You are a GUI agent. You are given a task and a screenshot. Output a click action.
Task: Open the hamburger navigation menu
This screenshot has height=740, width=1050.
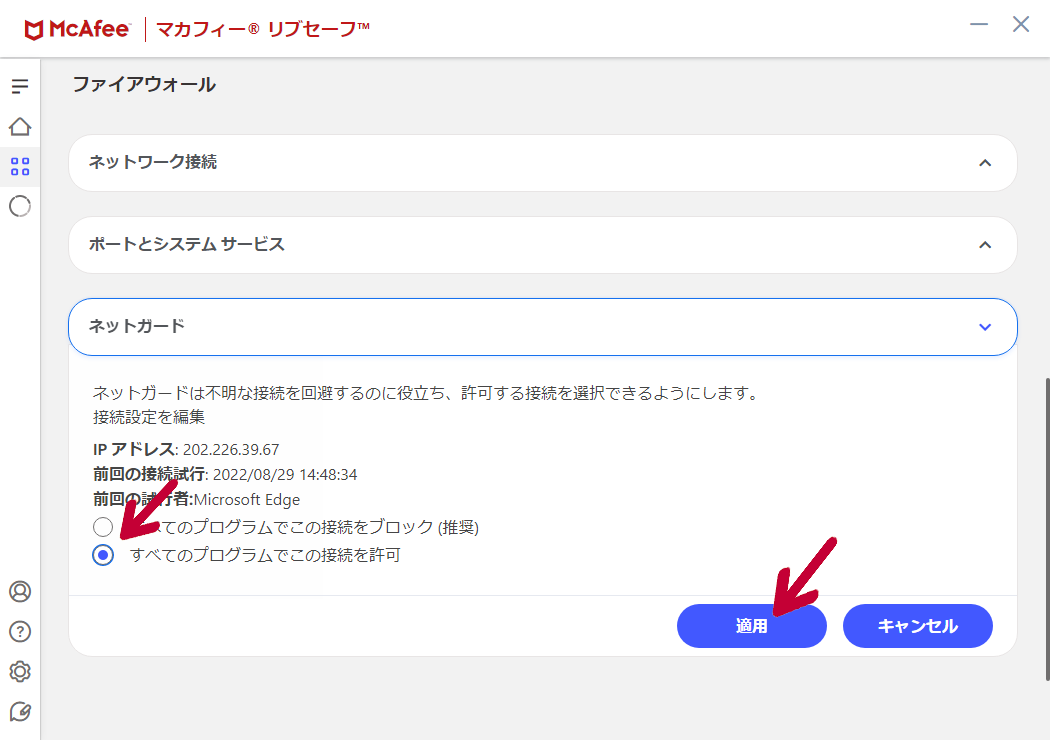tap(20, 87)
